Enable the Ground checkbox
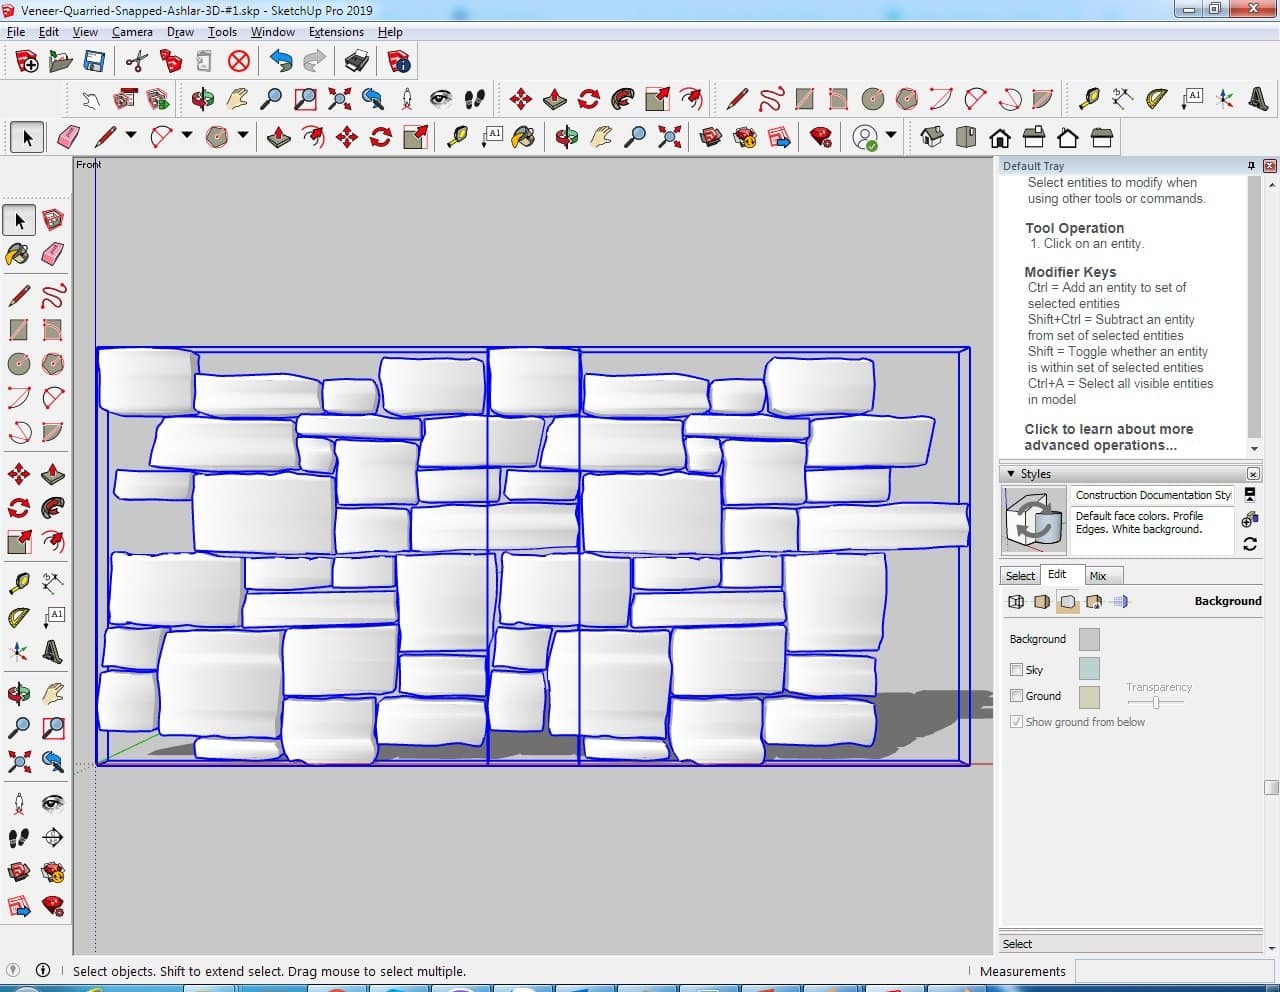Viewport: 1280px width, 992px height. pos(1016,696)
